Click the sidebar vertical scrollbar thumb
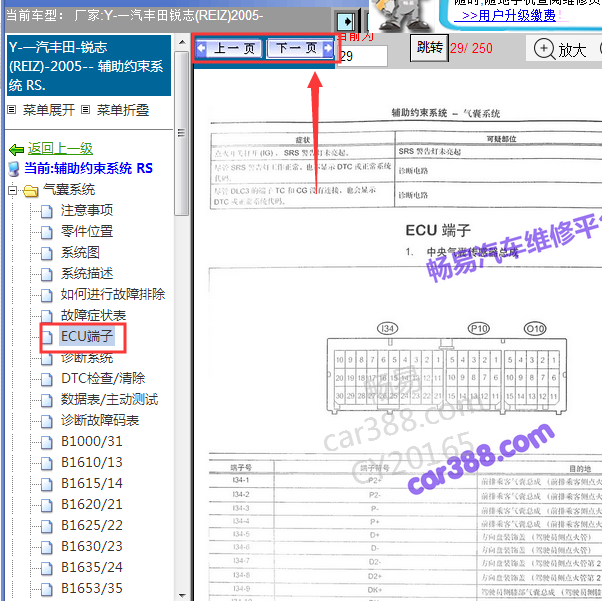602x601 pixels. (x=182, y=133)
